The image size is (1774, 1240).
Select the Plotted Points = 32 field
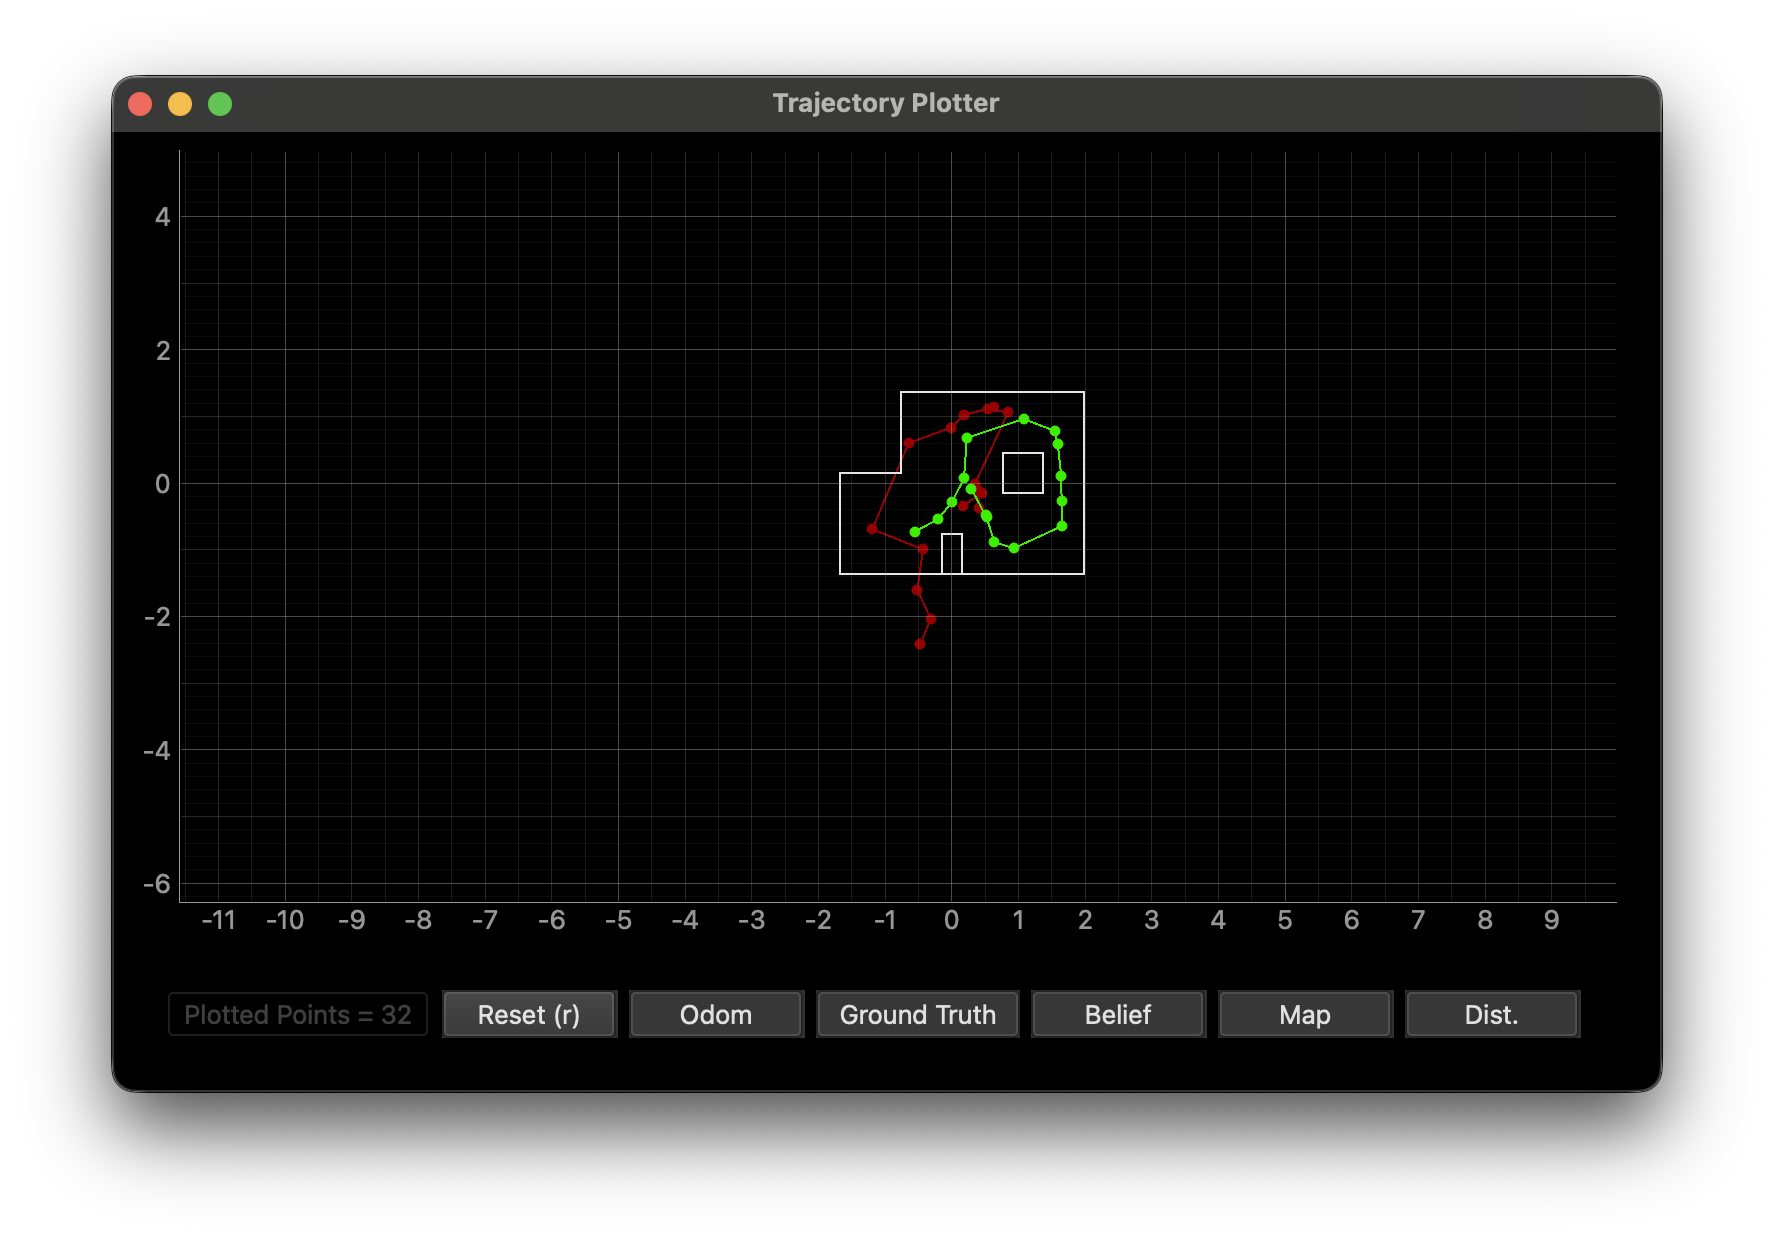[298, 1014]
